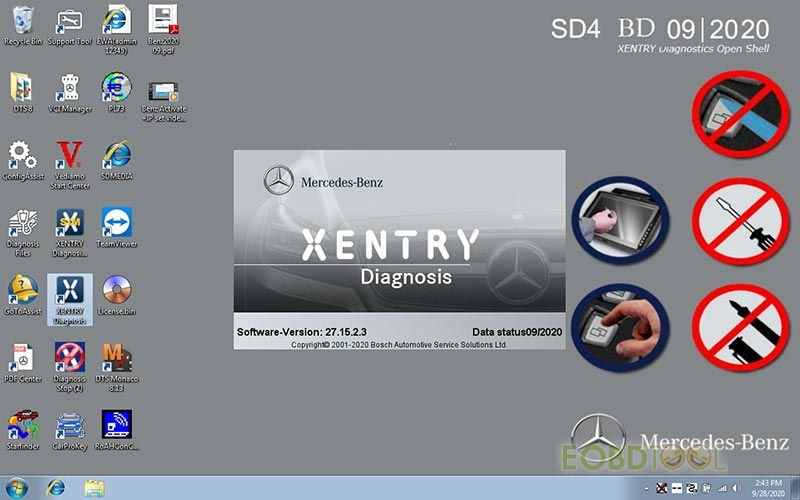Open the SDMEDIA shortcut
The width and height of the screenshot is (800, 500).
[117, 161]
